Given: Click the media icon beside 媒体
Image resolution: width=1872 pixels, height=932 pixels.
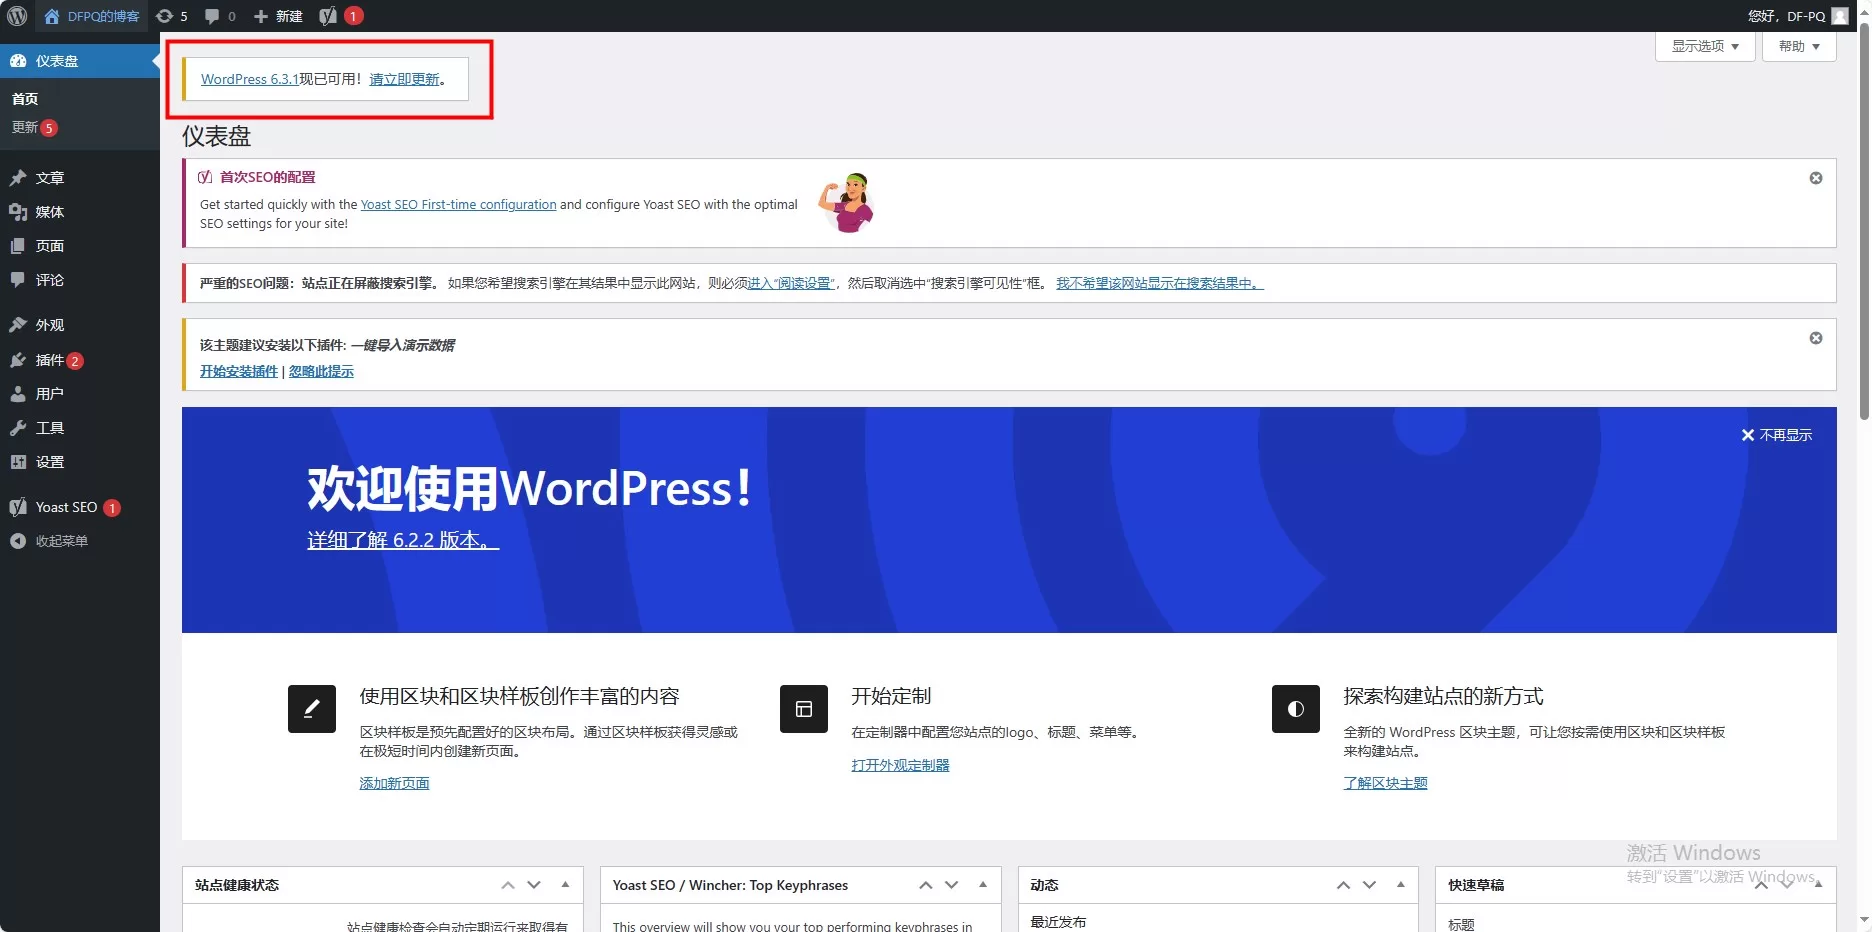Looking at the screenshot, I should [18, 212].
